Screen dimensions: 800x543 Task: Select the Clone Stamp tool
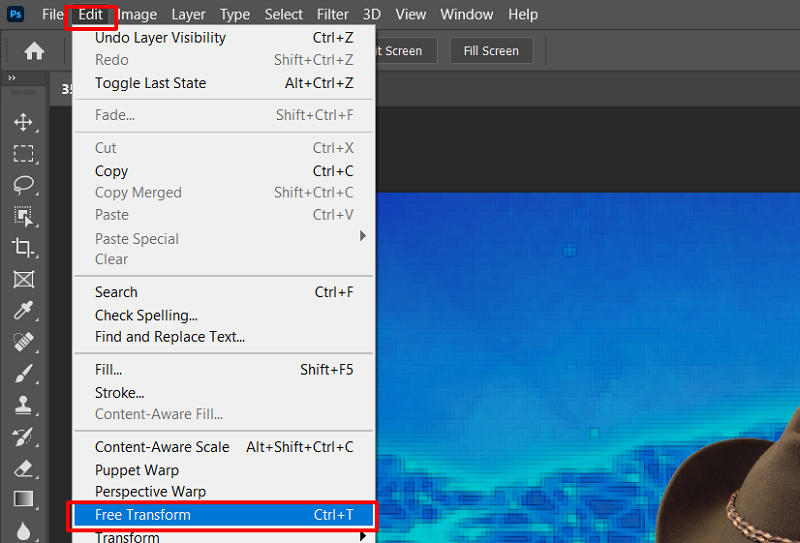point(23,405)
